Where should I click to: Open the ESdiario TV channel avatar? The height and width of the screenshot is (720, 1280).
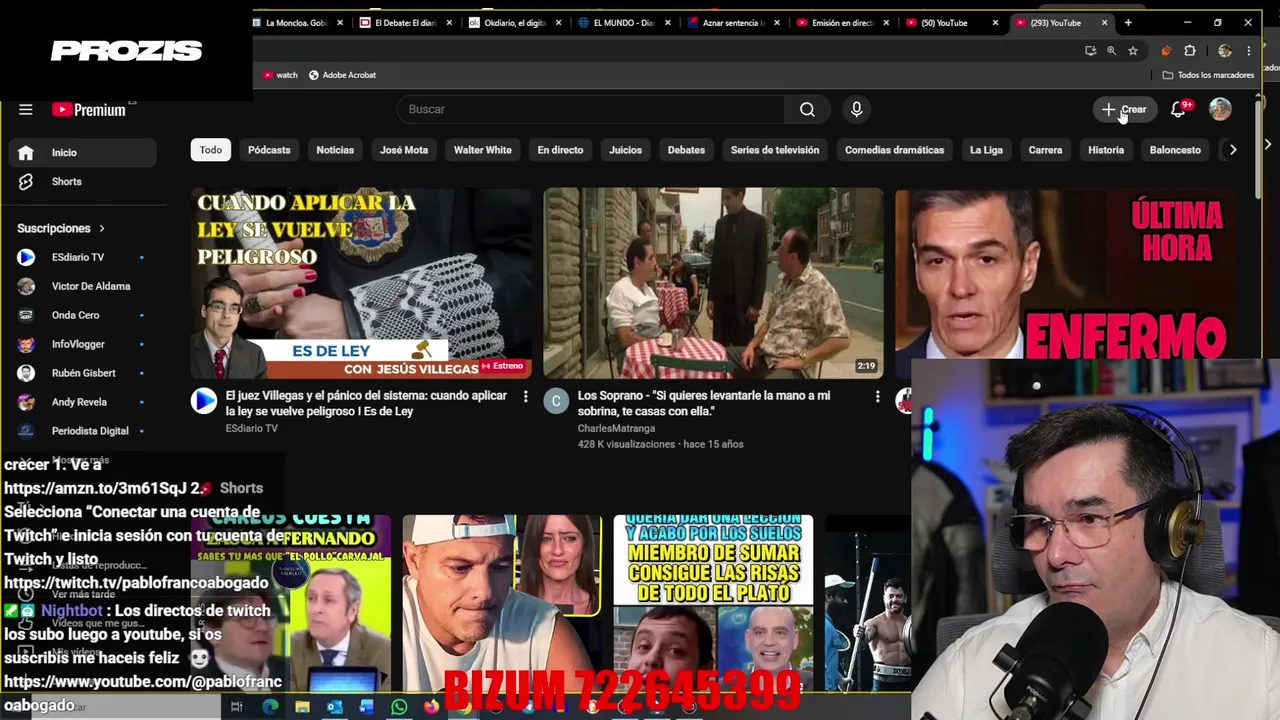204,401
